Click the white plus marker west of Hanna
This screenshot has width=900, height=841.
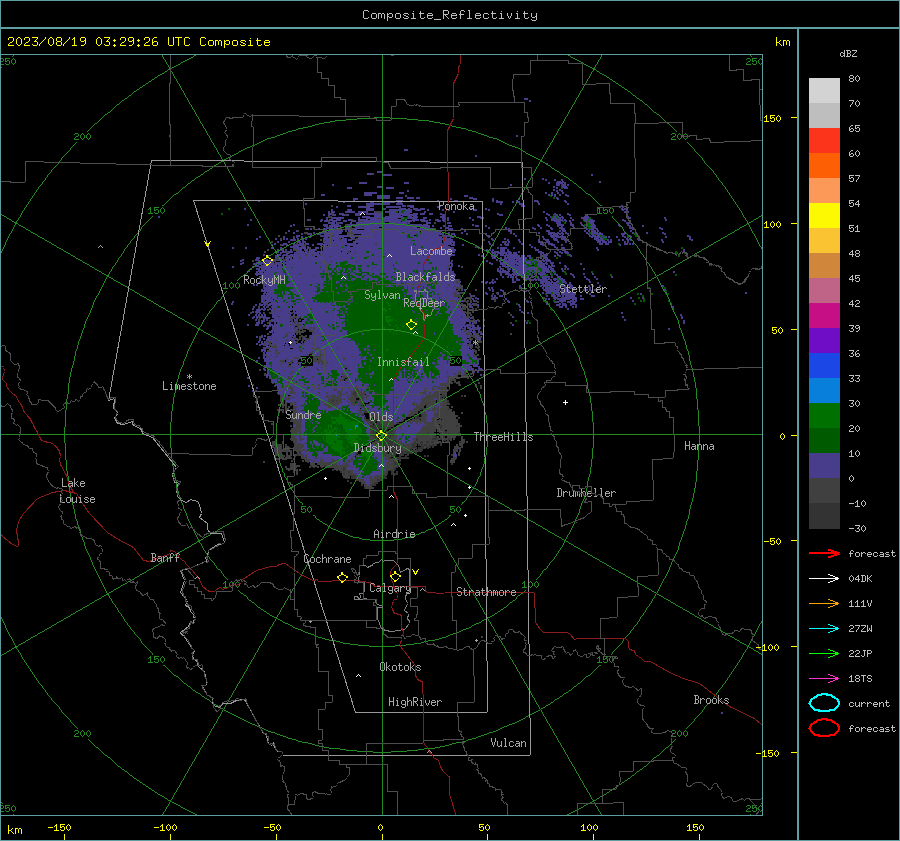coord(565,402)
